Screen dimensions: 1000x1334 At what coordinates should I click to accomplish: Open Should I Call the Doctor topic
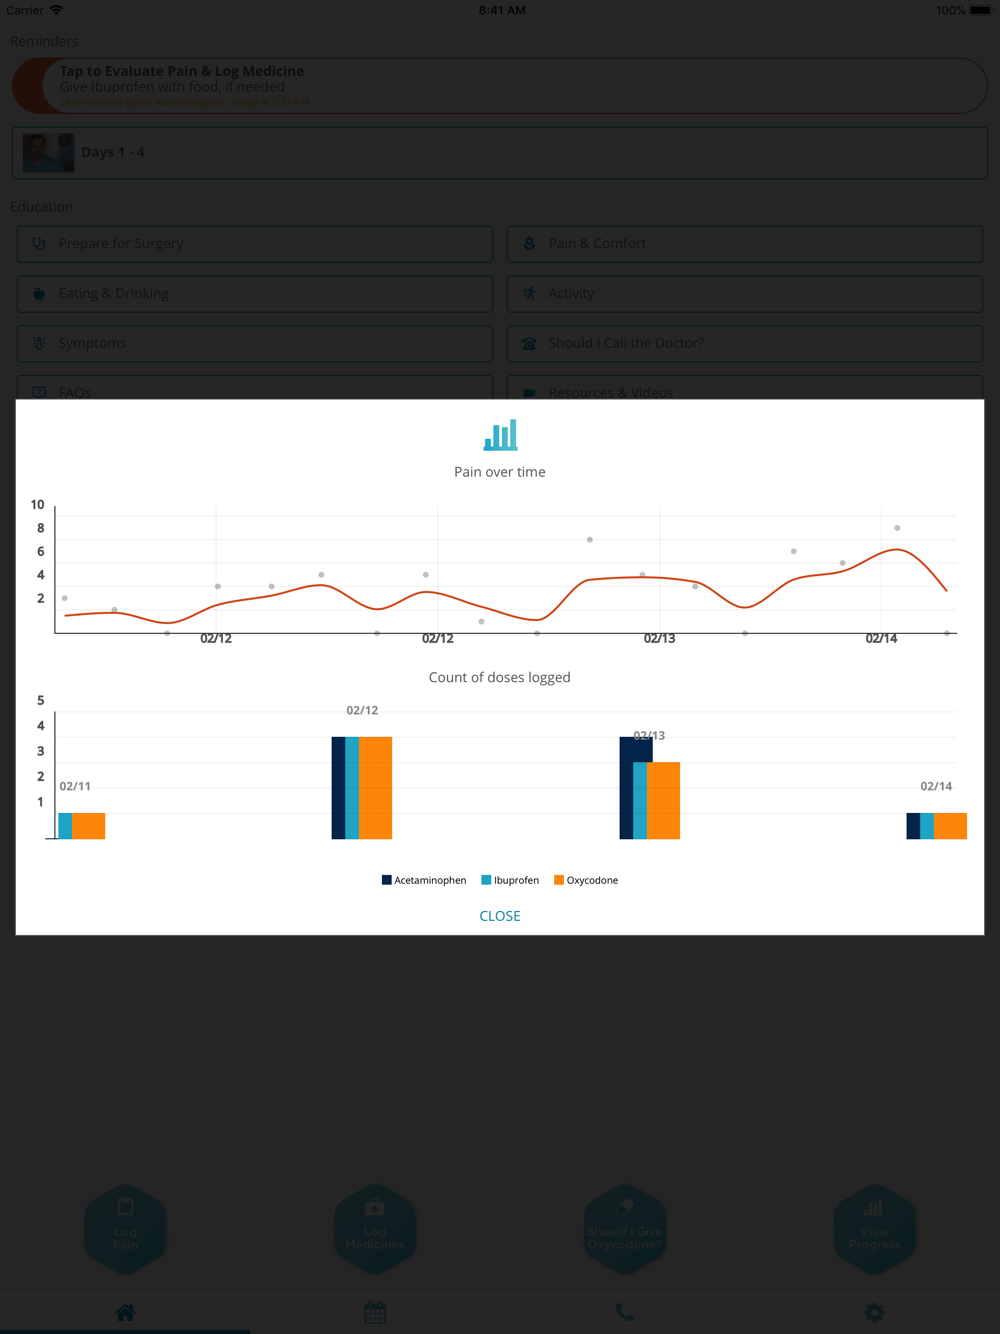(x=745, y=344)
